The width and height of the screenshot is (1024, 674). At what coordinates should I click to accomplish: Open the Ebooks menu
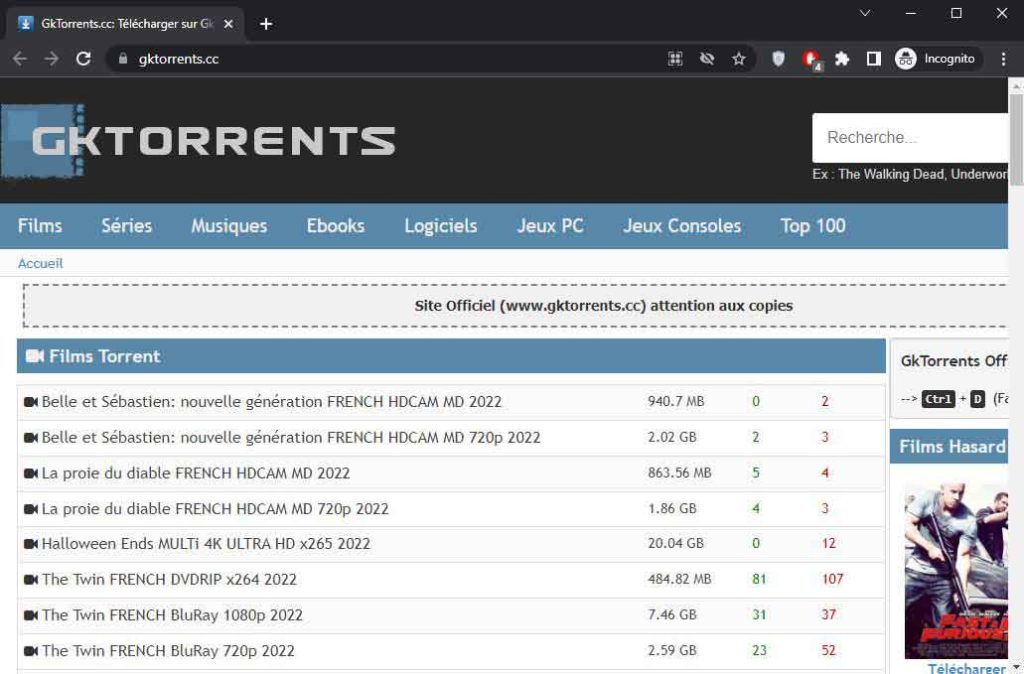click(x=336, y=226)
